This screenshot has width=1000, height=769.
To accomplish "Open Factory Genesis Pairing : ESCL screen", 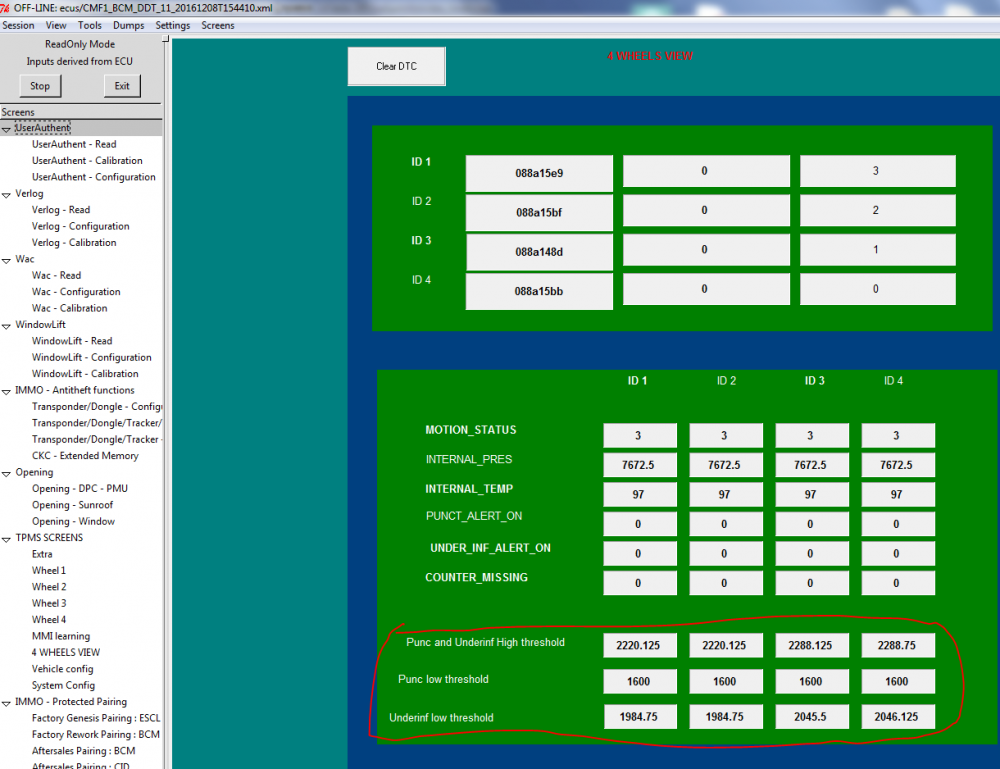I will [96, 718].
